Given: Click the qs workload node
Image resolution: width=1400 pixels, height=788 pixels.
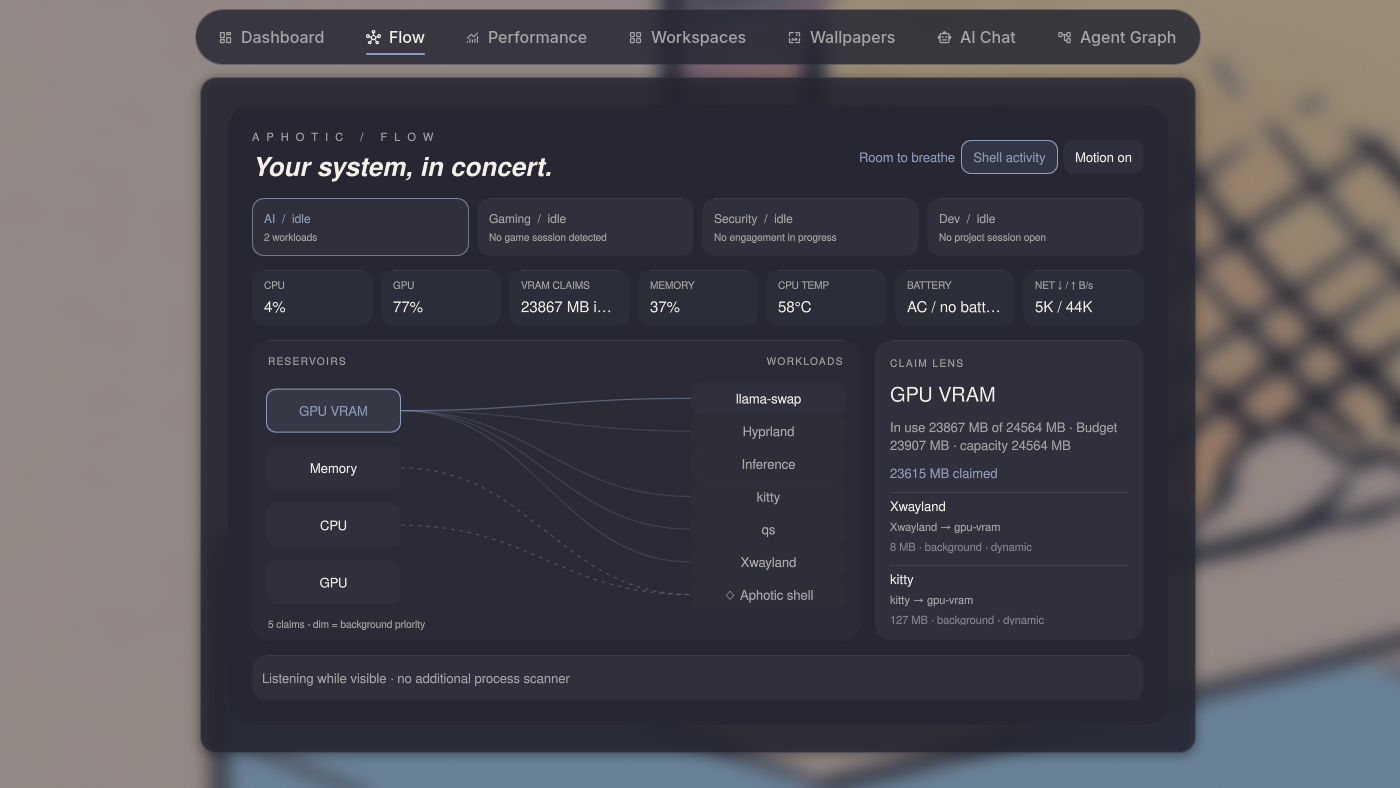Looking at the screenshot, I should (768, 530).
